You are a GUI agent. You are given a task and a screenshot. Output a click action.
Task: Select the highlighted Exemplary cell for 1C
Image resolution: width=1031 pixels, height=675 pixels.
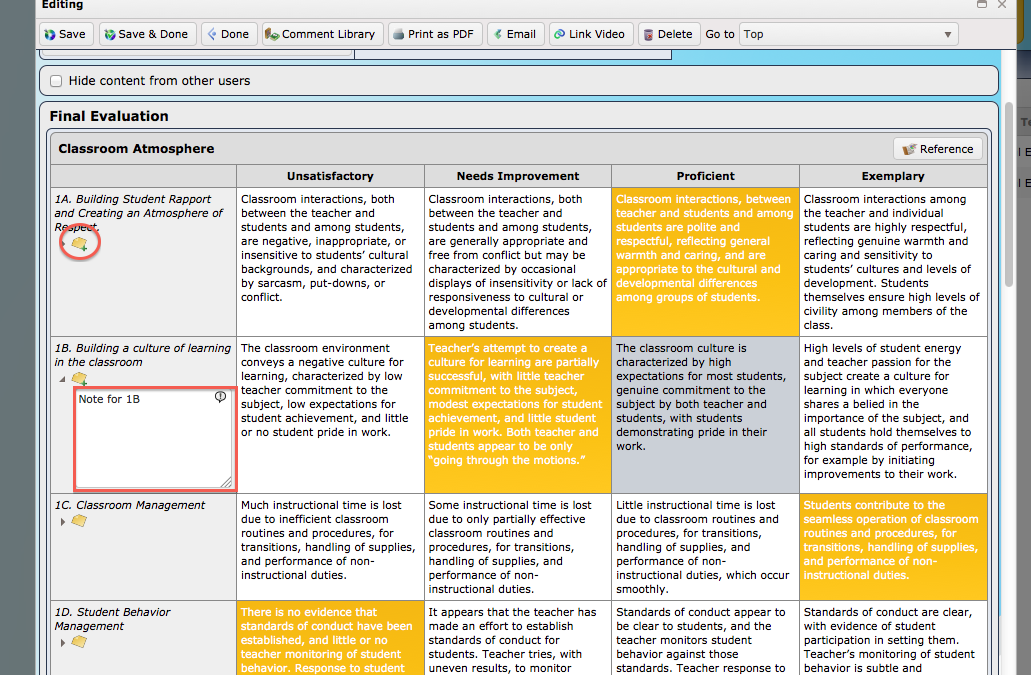(894, 547)
